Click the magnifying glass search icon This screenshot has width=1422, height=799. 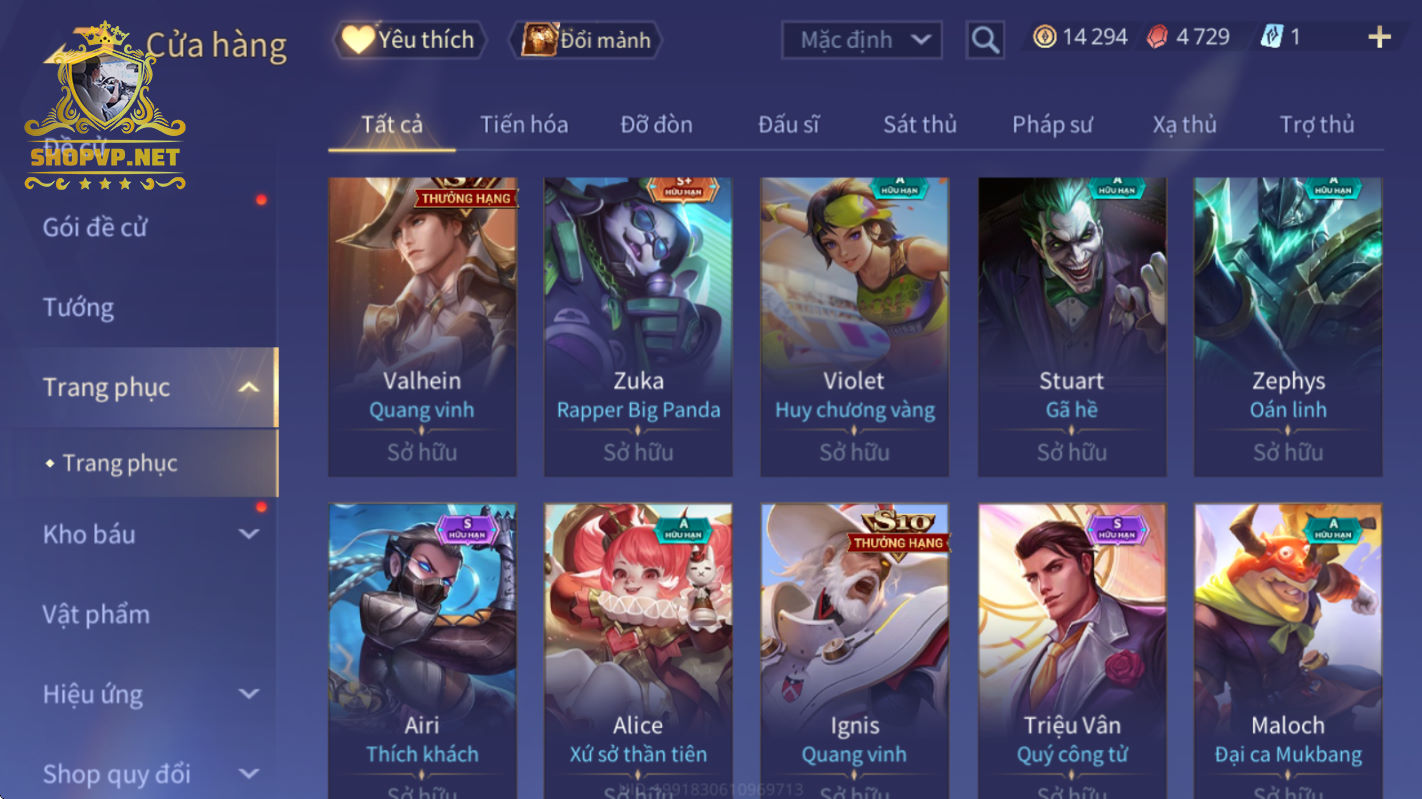tap(985, 40)
